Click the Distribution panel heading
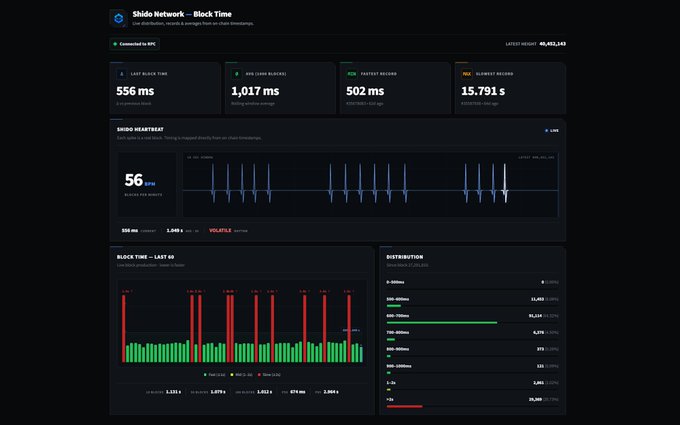The width and height of the screenshot is (680, 425). pyautogui.click(x=405, y=257)
